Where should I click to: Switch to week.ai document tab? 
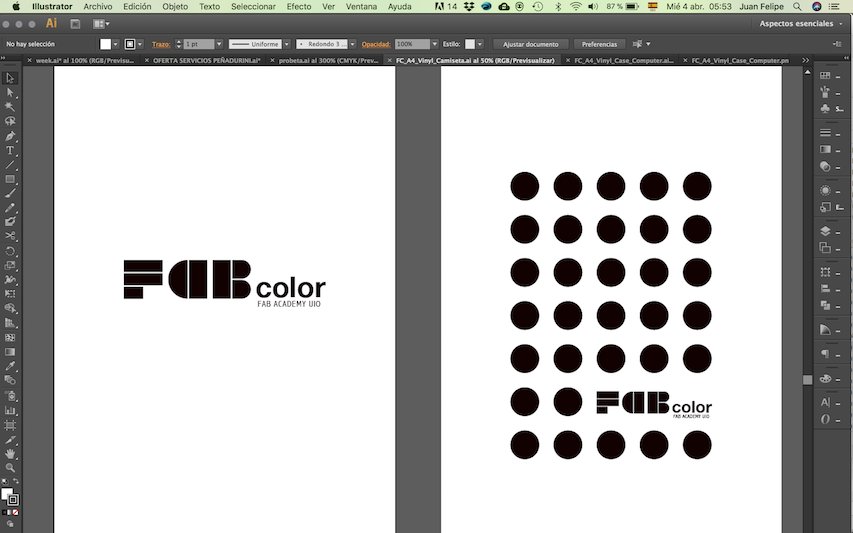click(x=84, y=60)
